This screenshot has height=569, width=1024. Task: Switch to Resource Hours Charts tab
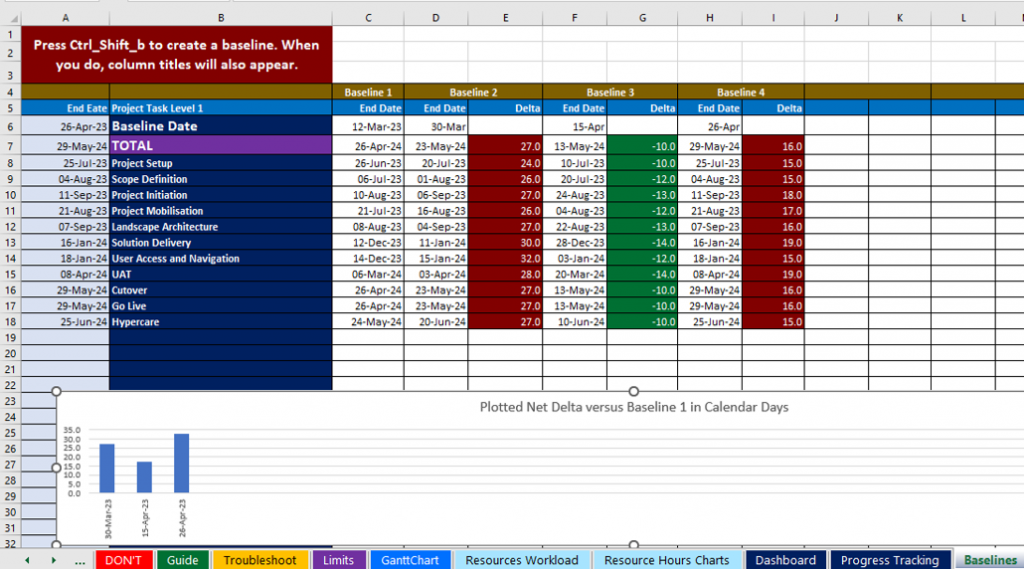coord(666,560)
